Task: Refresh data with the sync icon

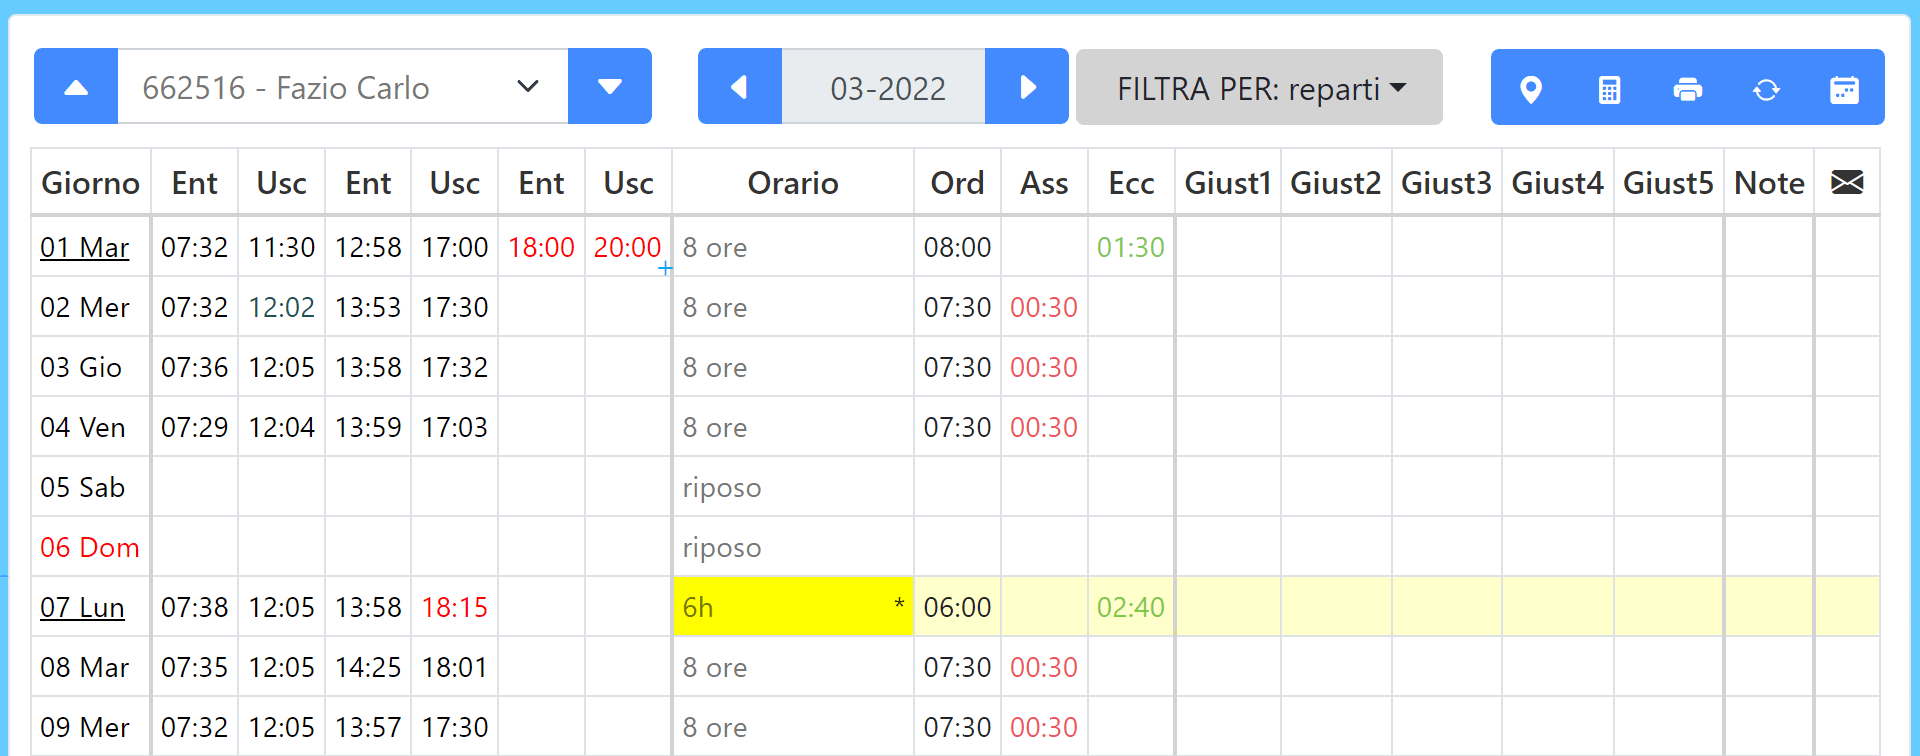Action: click(1766, 89)
